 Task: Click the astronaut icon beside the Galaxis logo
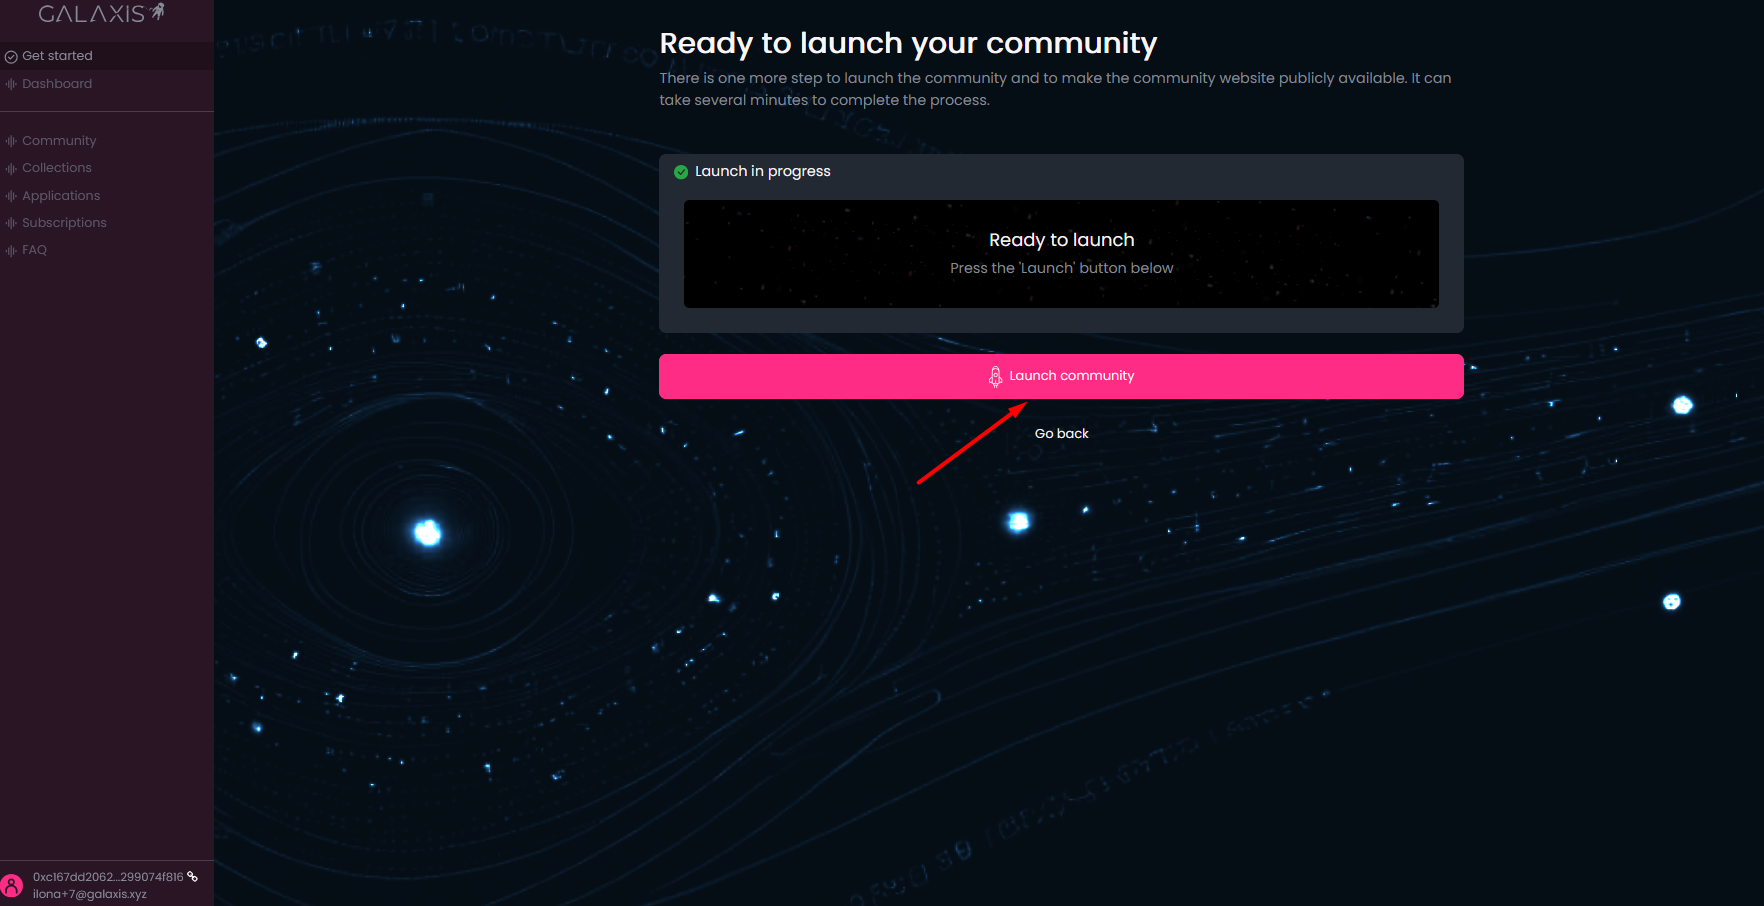click(157, 12)
